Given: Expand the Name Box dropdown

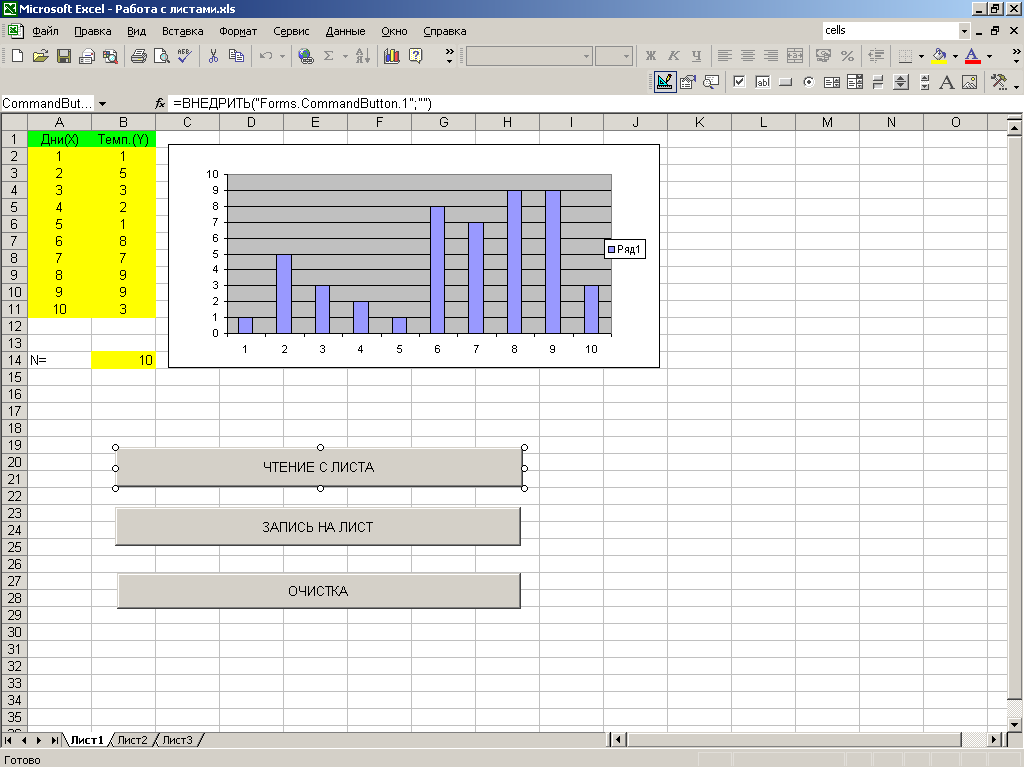Looking at the screenshot, I should click(103, 103).
